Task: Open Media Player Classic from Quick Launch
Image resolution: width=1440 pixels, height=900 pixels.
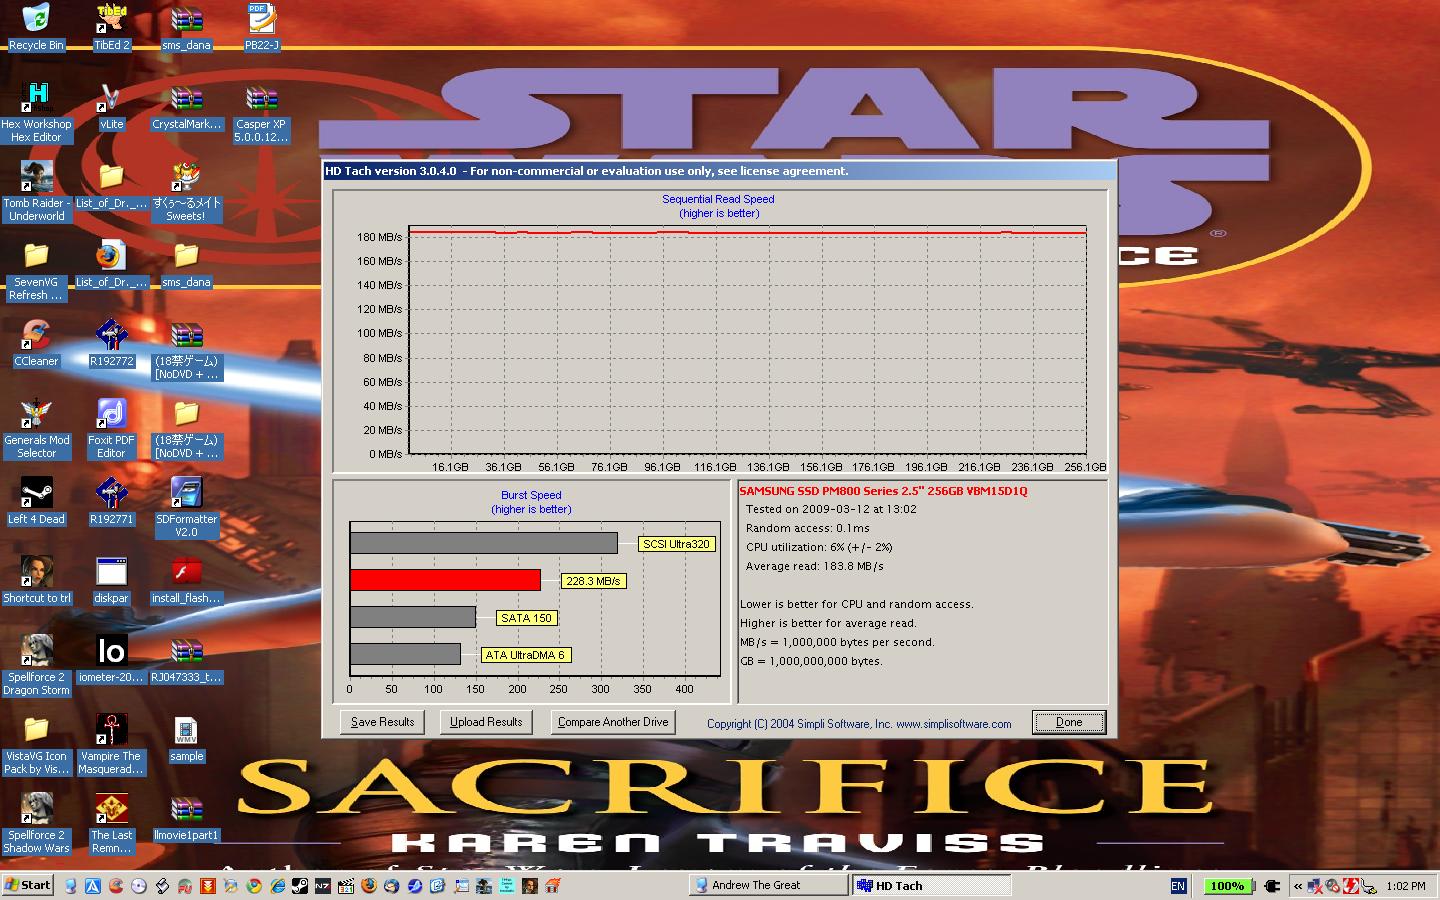Action: pos(345,885)
